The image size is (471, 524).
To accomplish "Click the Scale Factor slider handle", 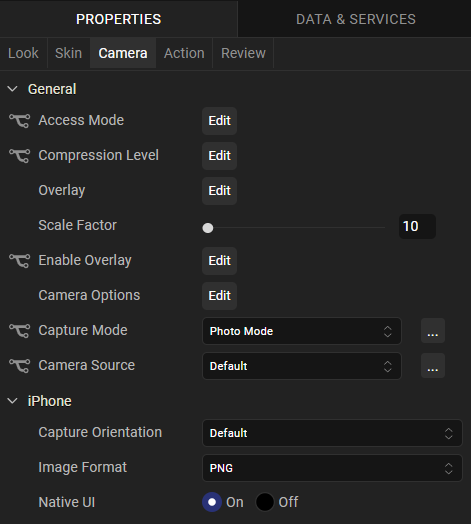I will point(208,228).
